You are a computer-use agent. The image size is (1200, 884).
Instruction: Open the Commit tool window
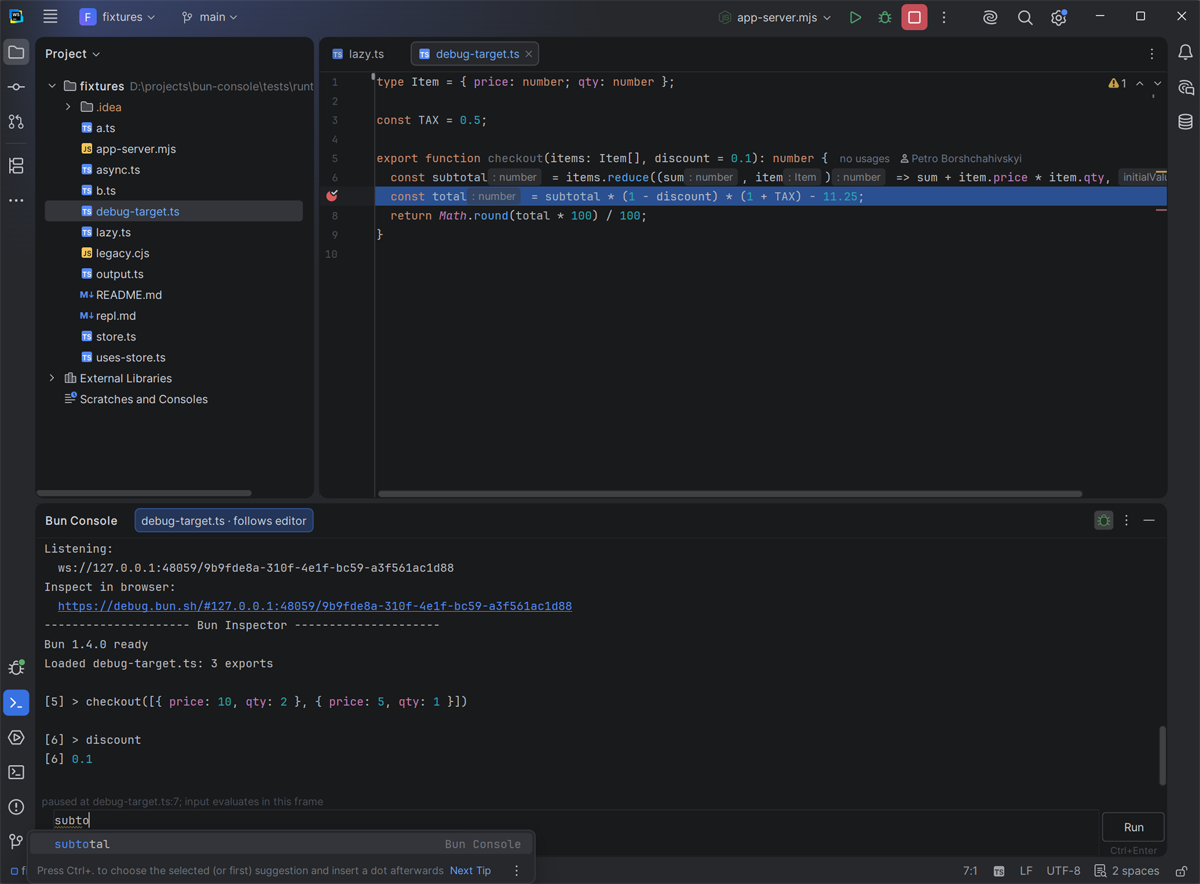16,87
